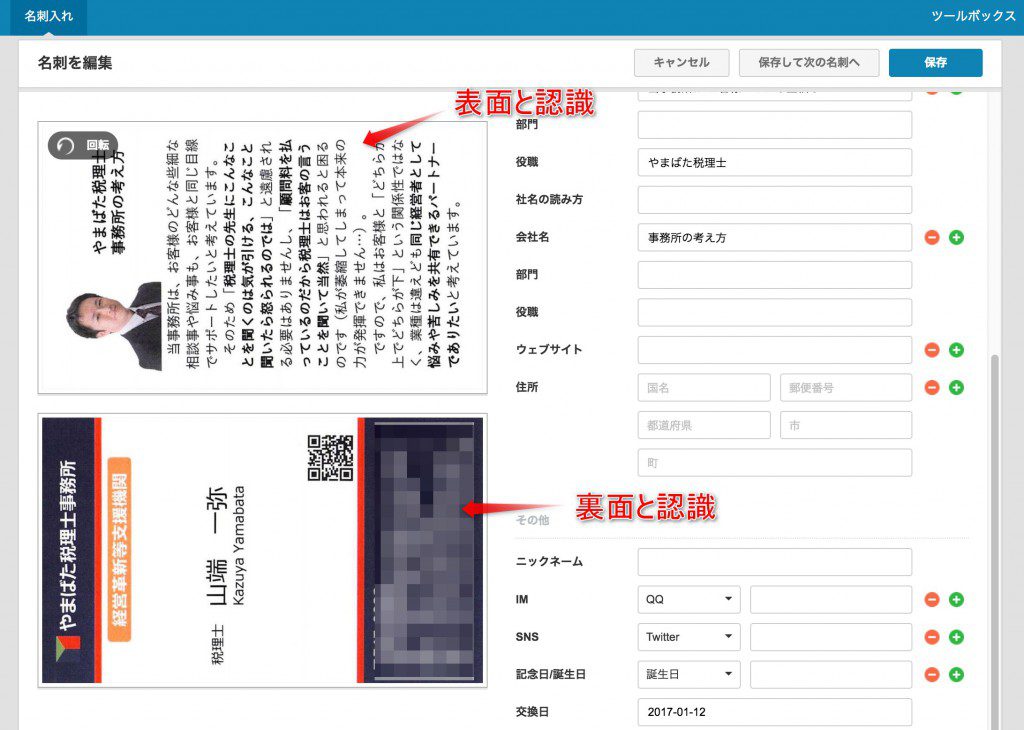Remove the 住所 block with minus icon
This screenshot has width=1024, height=730.
pos(932,388)
